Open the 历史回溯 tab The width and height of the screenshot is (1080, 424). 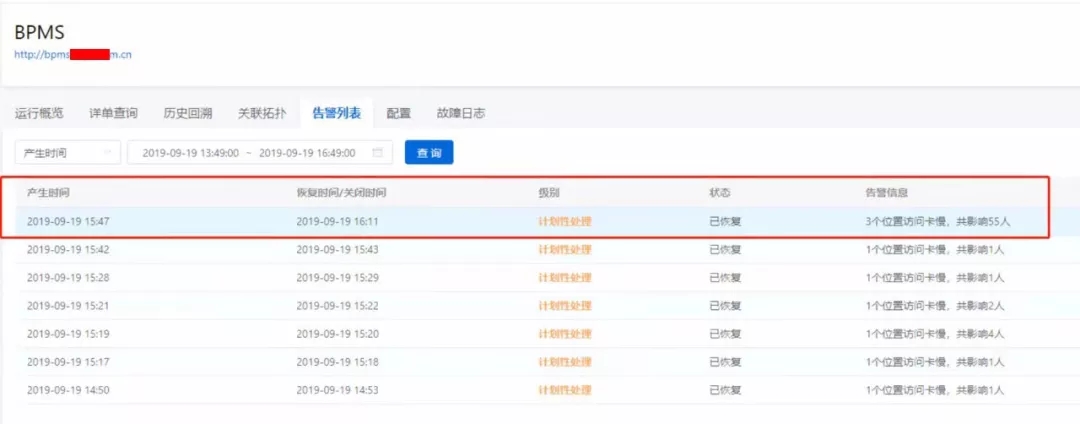click(x=188, y=113)
